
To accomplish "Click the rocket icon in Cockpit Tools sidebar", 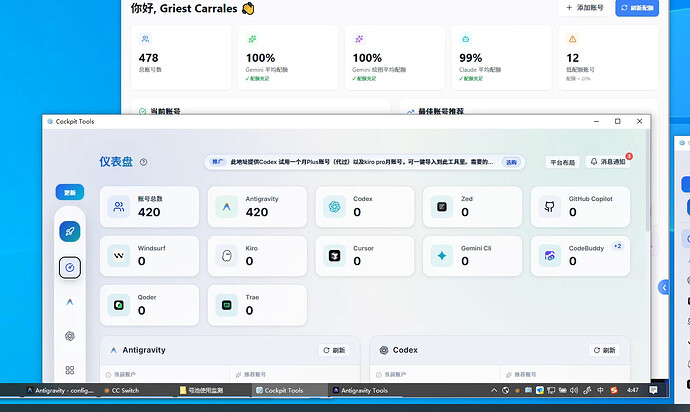I will click(x=70, y=232).
